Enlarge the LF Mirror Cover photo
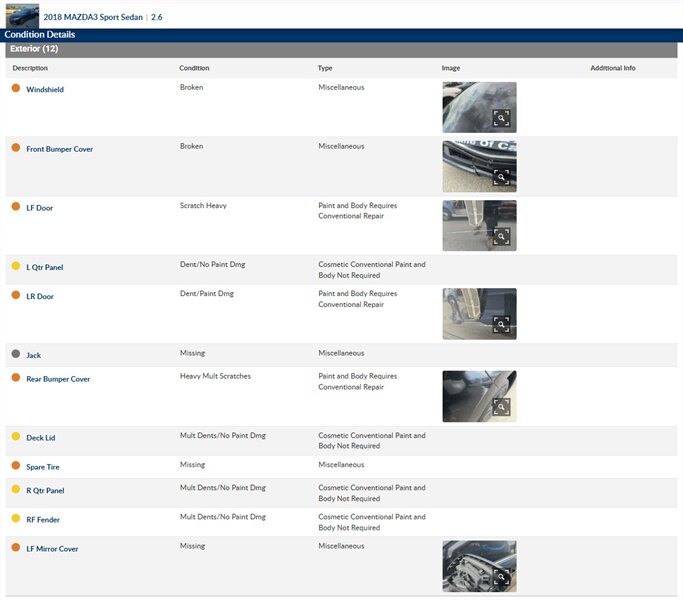The height and width of the screenshot is (600, 683). (501, 577)
